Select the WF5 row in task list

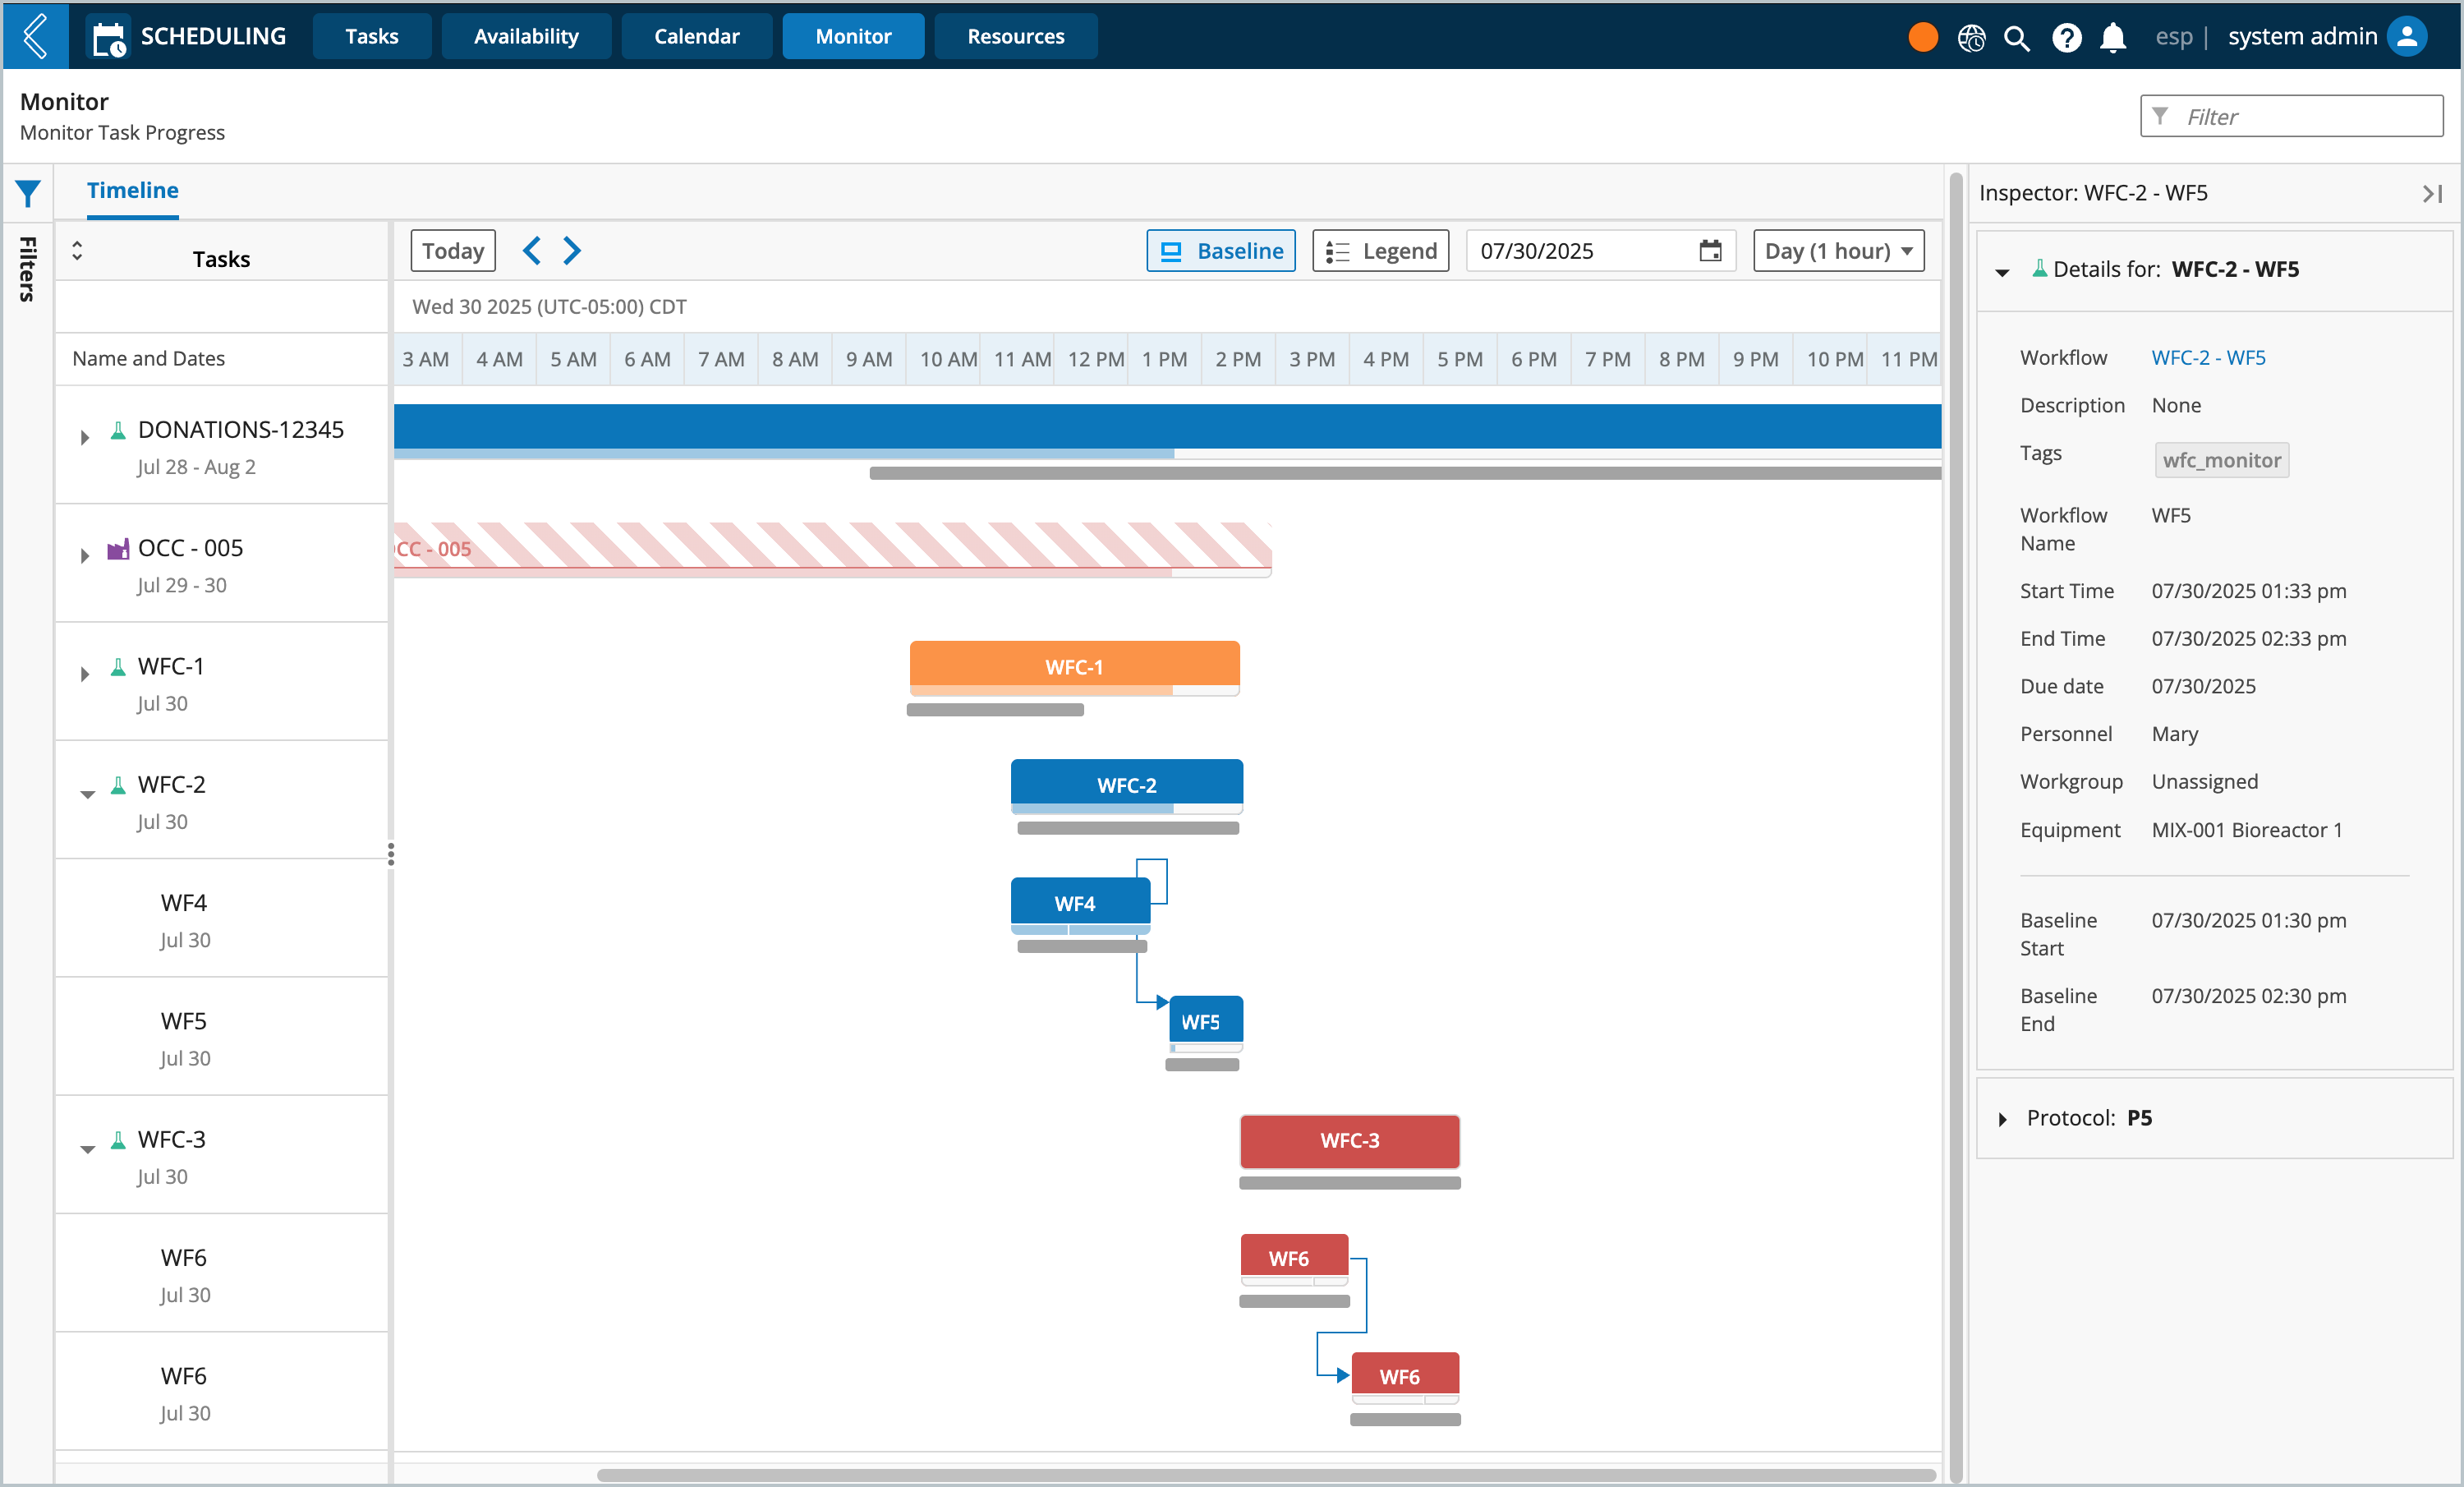tap(221, 1038)
